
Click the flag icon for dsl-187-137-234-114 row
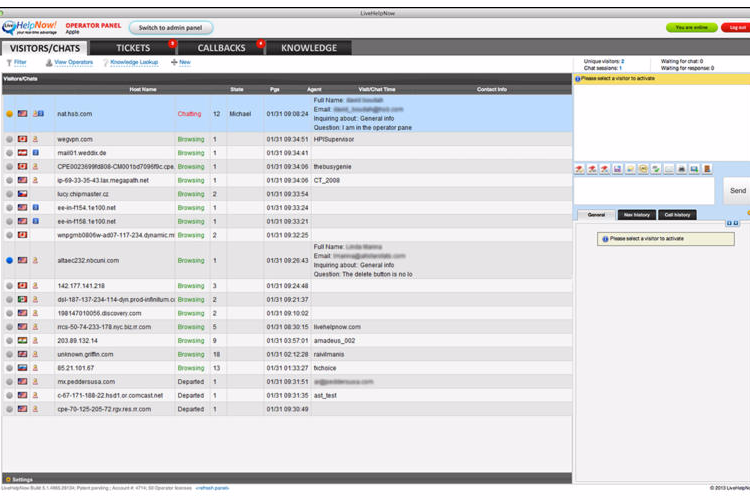pos(22,299)
